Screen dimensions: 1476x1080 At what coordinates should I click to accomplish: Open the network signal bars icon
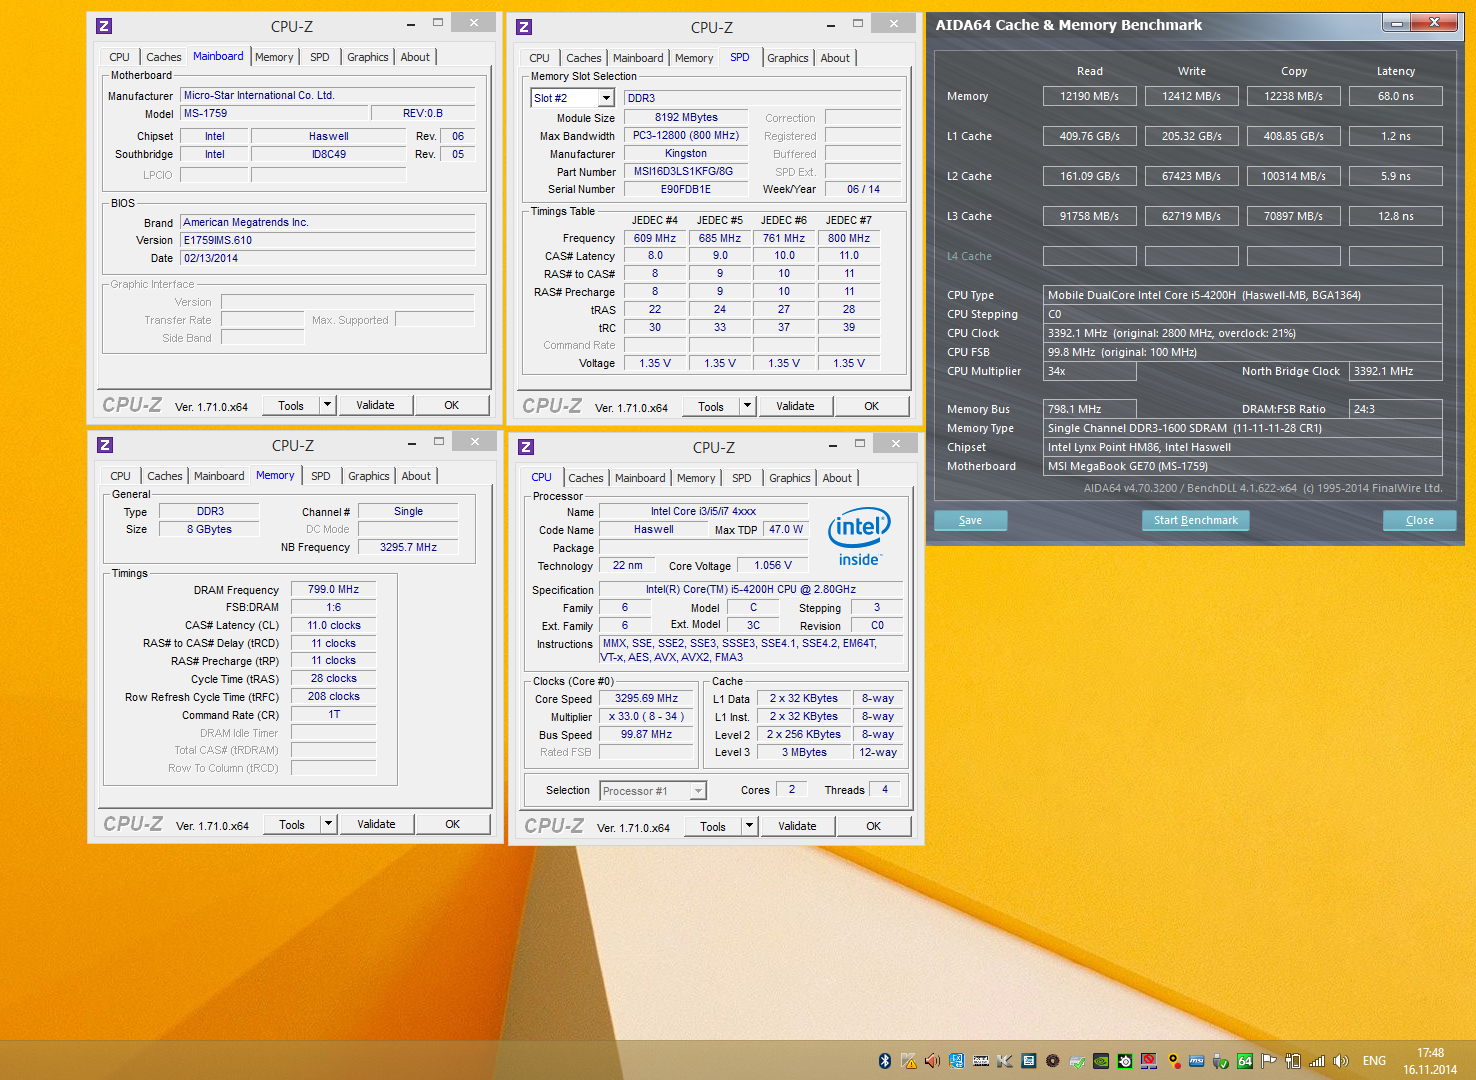(x=1317, y=1061)
